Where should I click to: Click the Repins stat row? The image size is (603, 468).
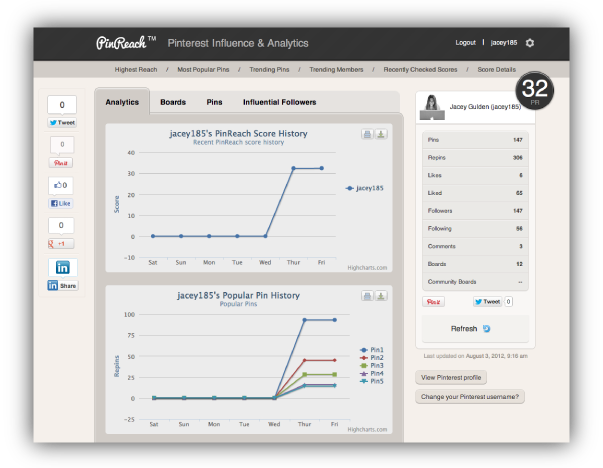[475, 158]
